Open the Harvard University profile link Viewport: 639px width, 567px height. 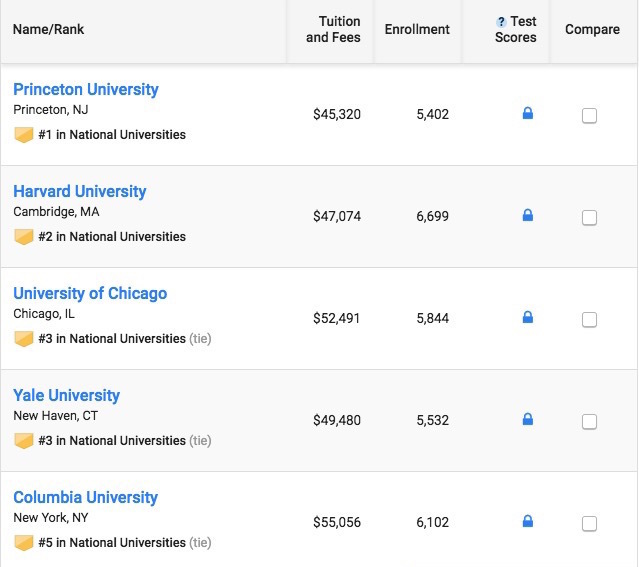pyautogui.click(x=80, y=192)
